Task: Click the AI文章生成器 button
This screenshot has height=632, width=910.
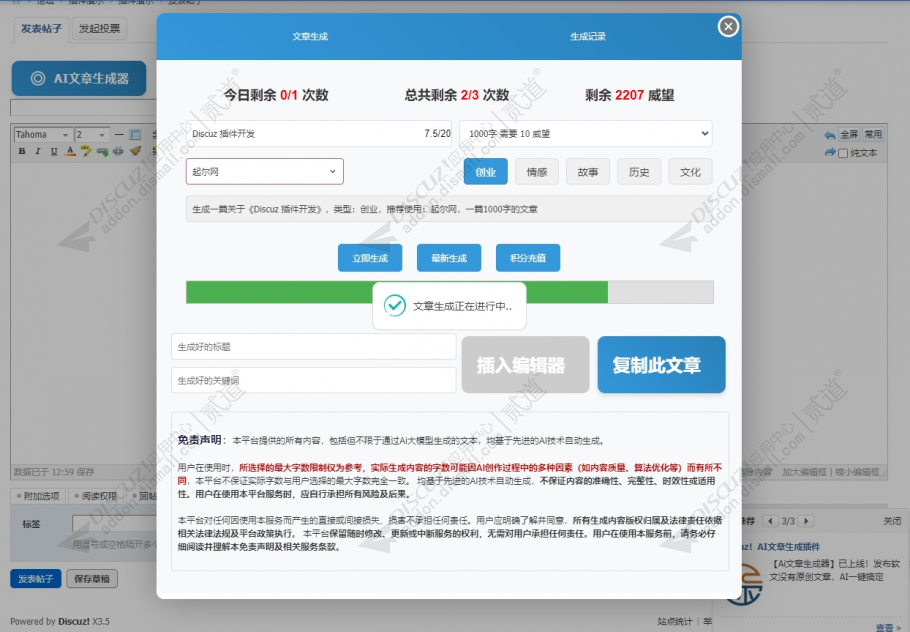Action: [x=79, y=78]
